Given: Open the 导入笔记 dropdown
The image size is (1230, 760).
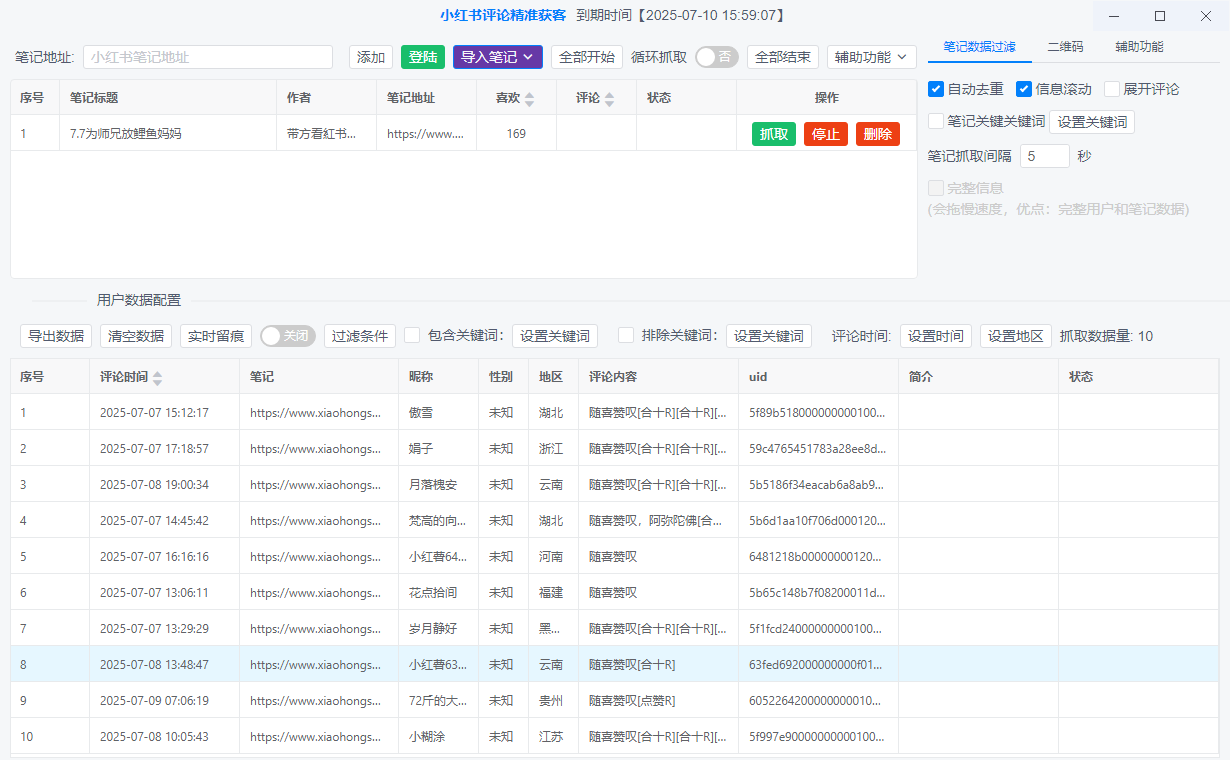Looking at the screenshot, I should [x=498, y=57].
